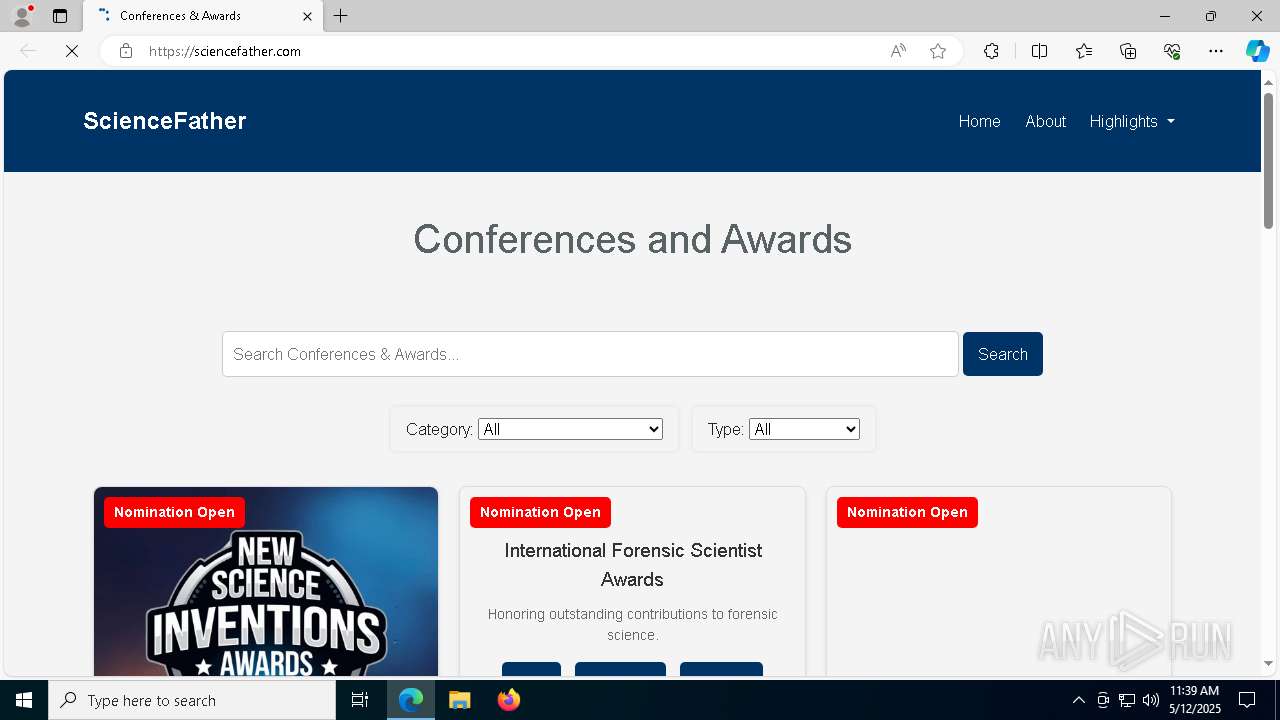
Task: Click the Conferences and Awards heading
Action: point(632,239)
